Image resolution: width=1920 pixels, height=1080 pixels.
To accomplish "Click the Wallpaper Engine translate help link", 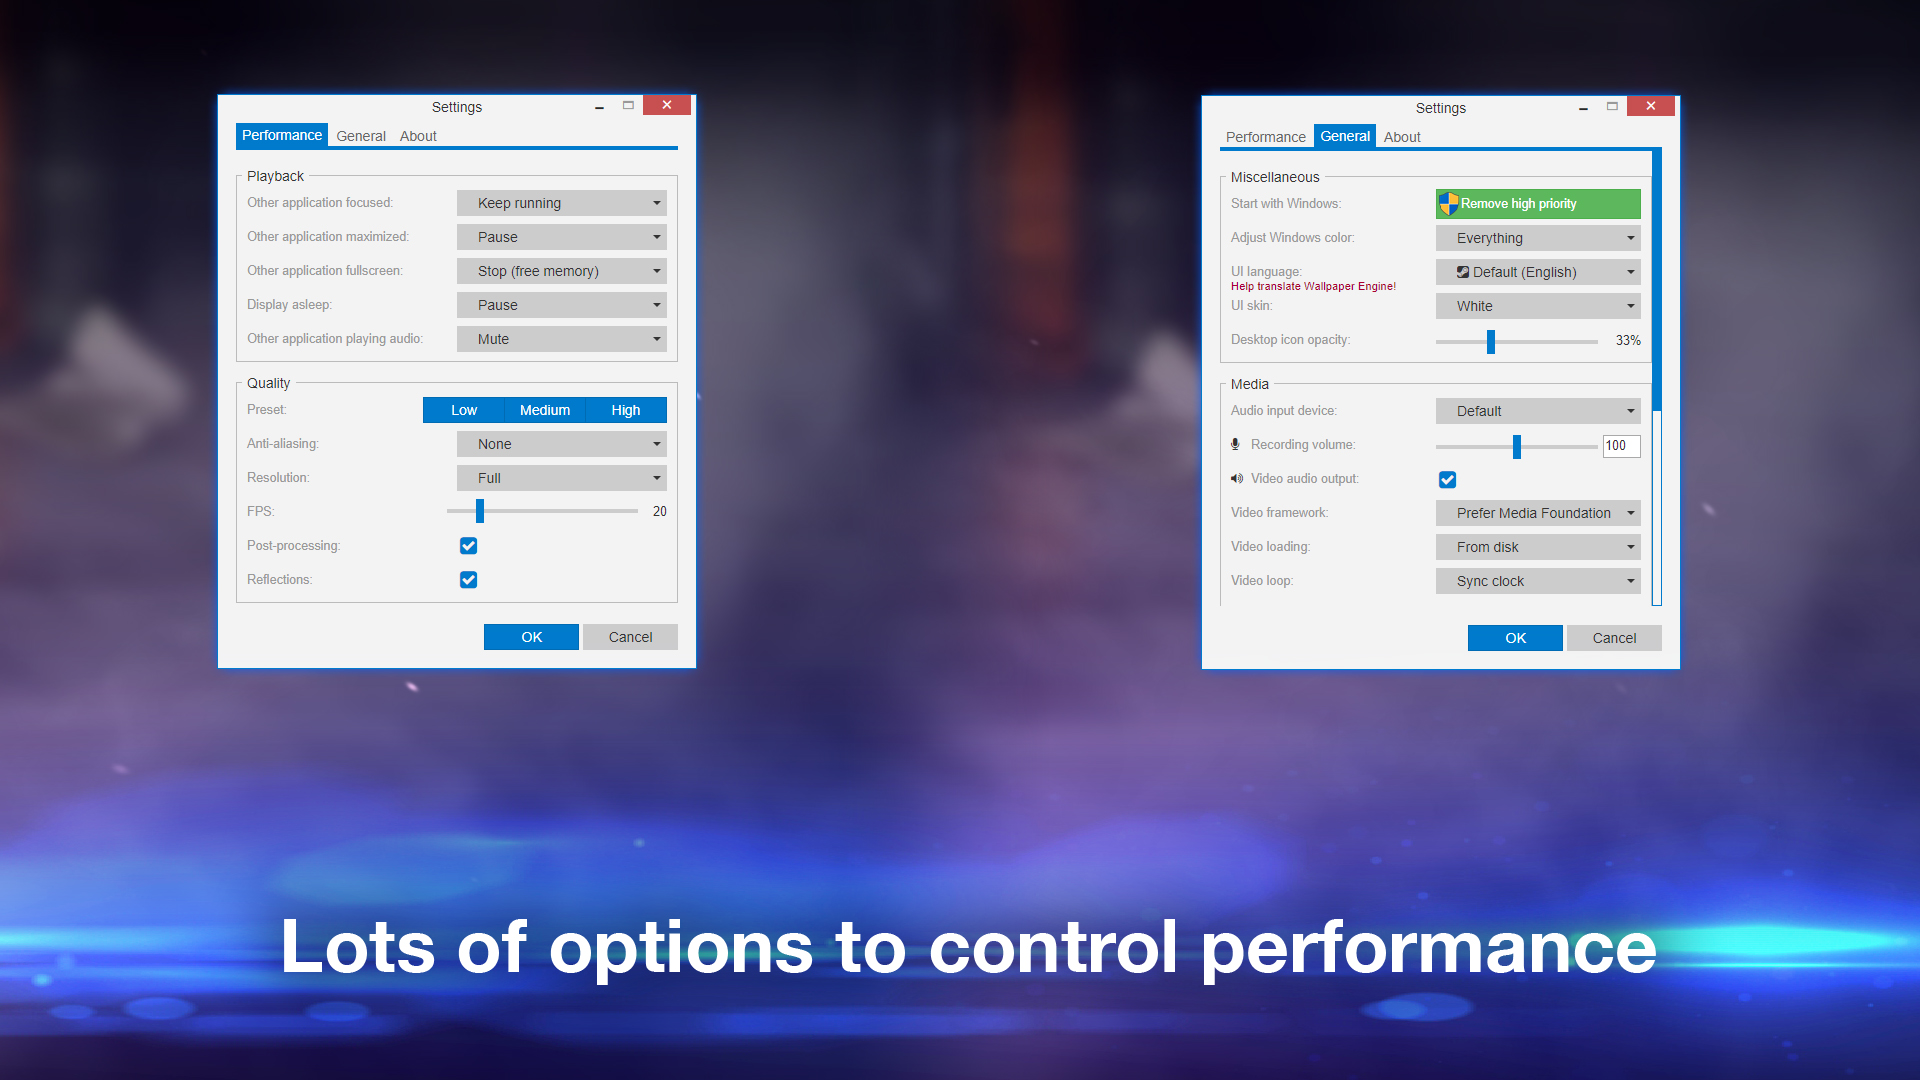I will tap(1312, 285).
